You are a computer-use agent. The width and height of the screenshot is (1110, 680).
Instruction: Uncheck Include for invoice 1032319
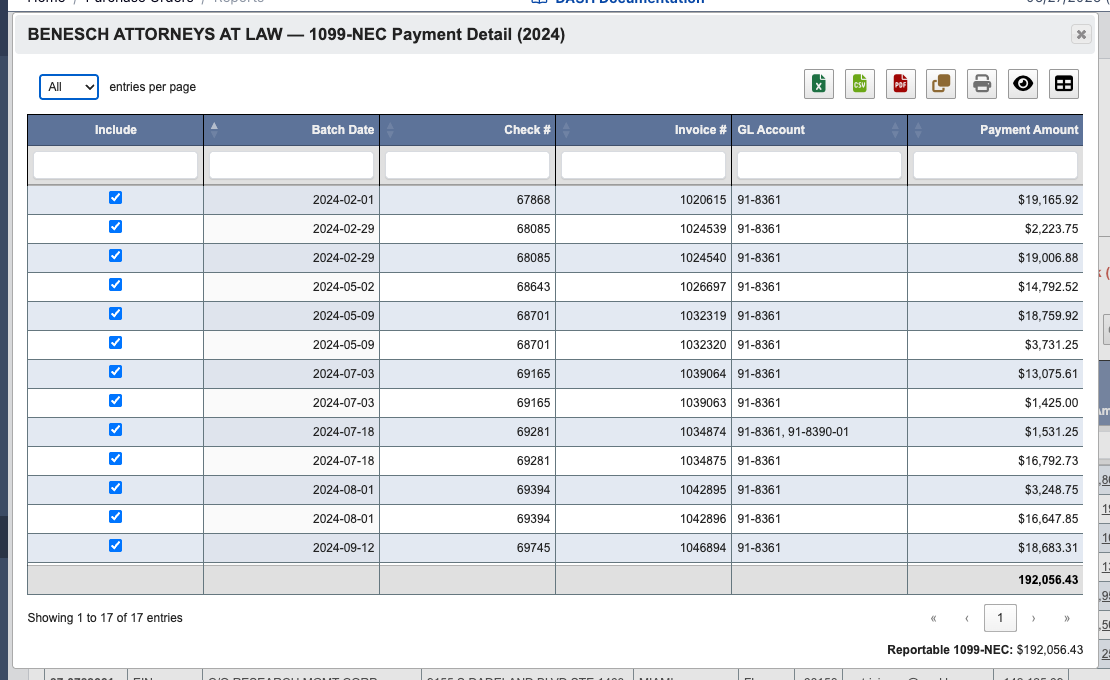pyautogui.click(x=115, y=313)
